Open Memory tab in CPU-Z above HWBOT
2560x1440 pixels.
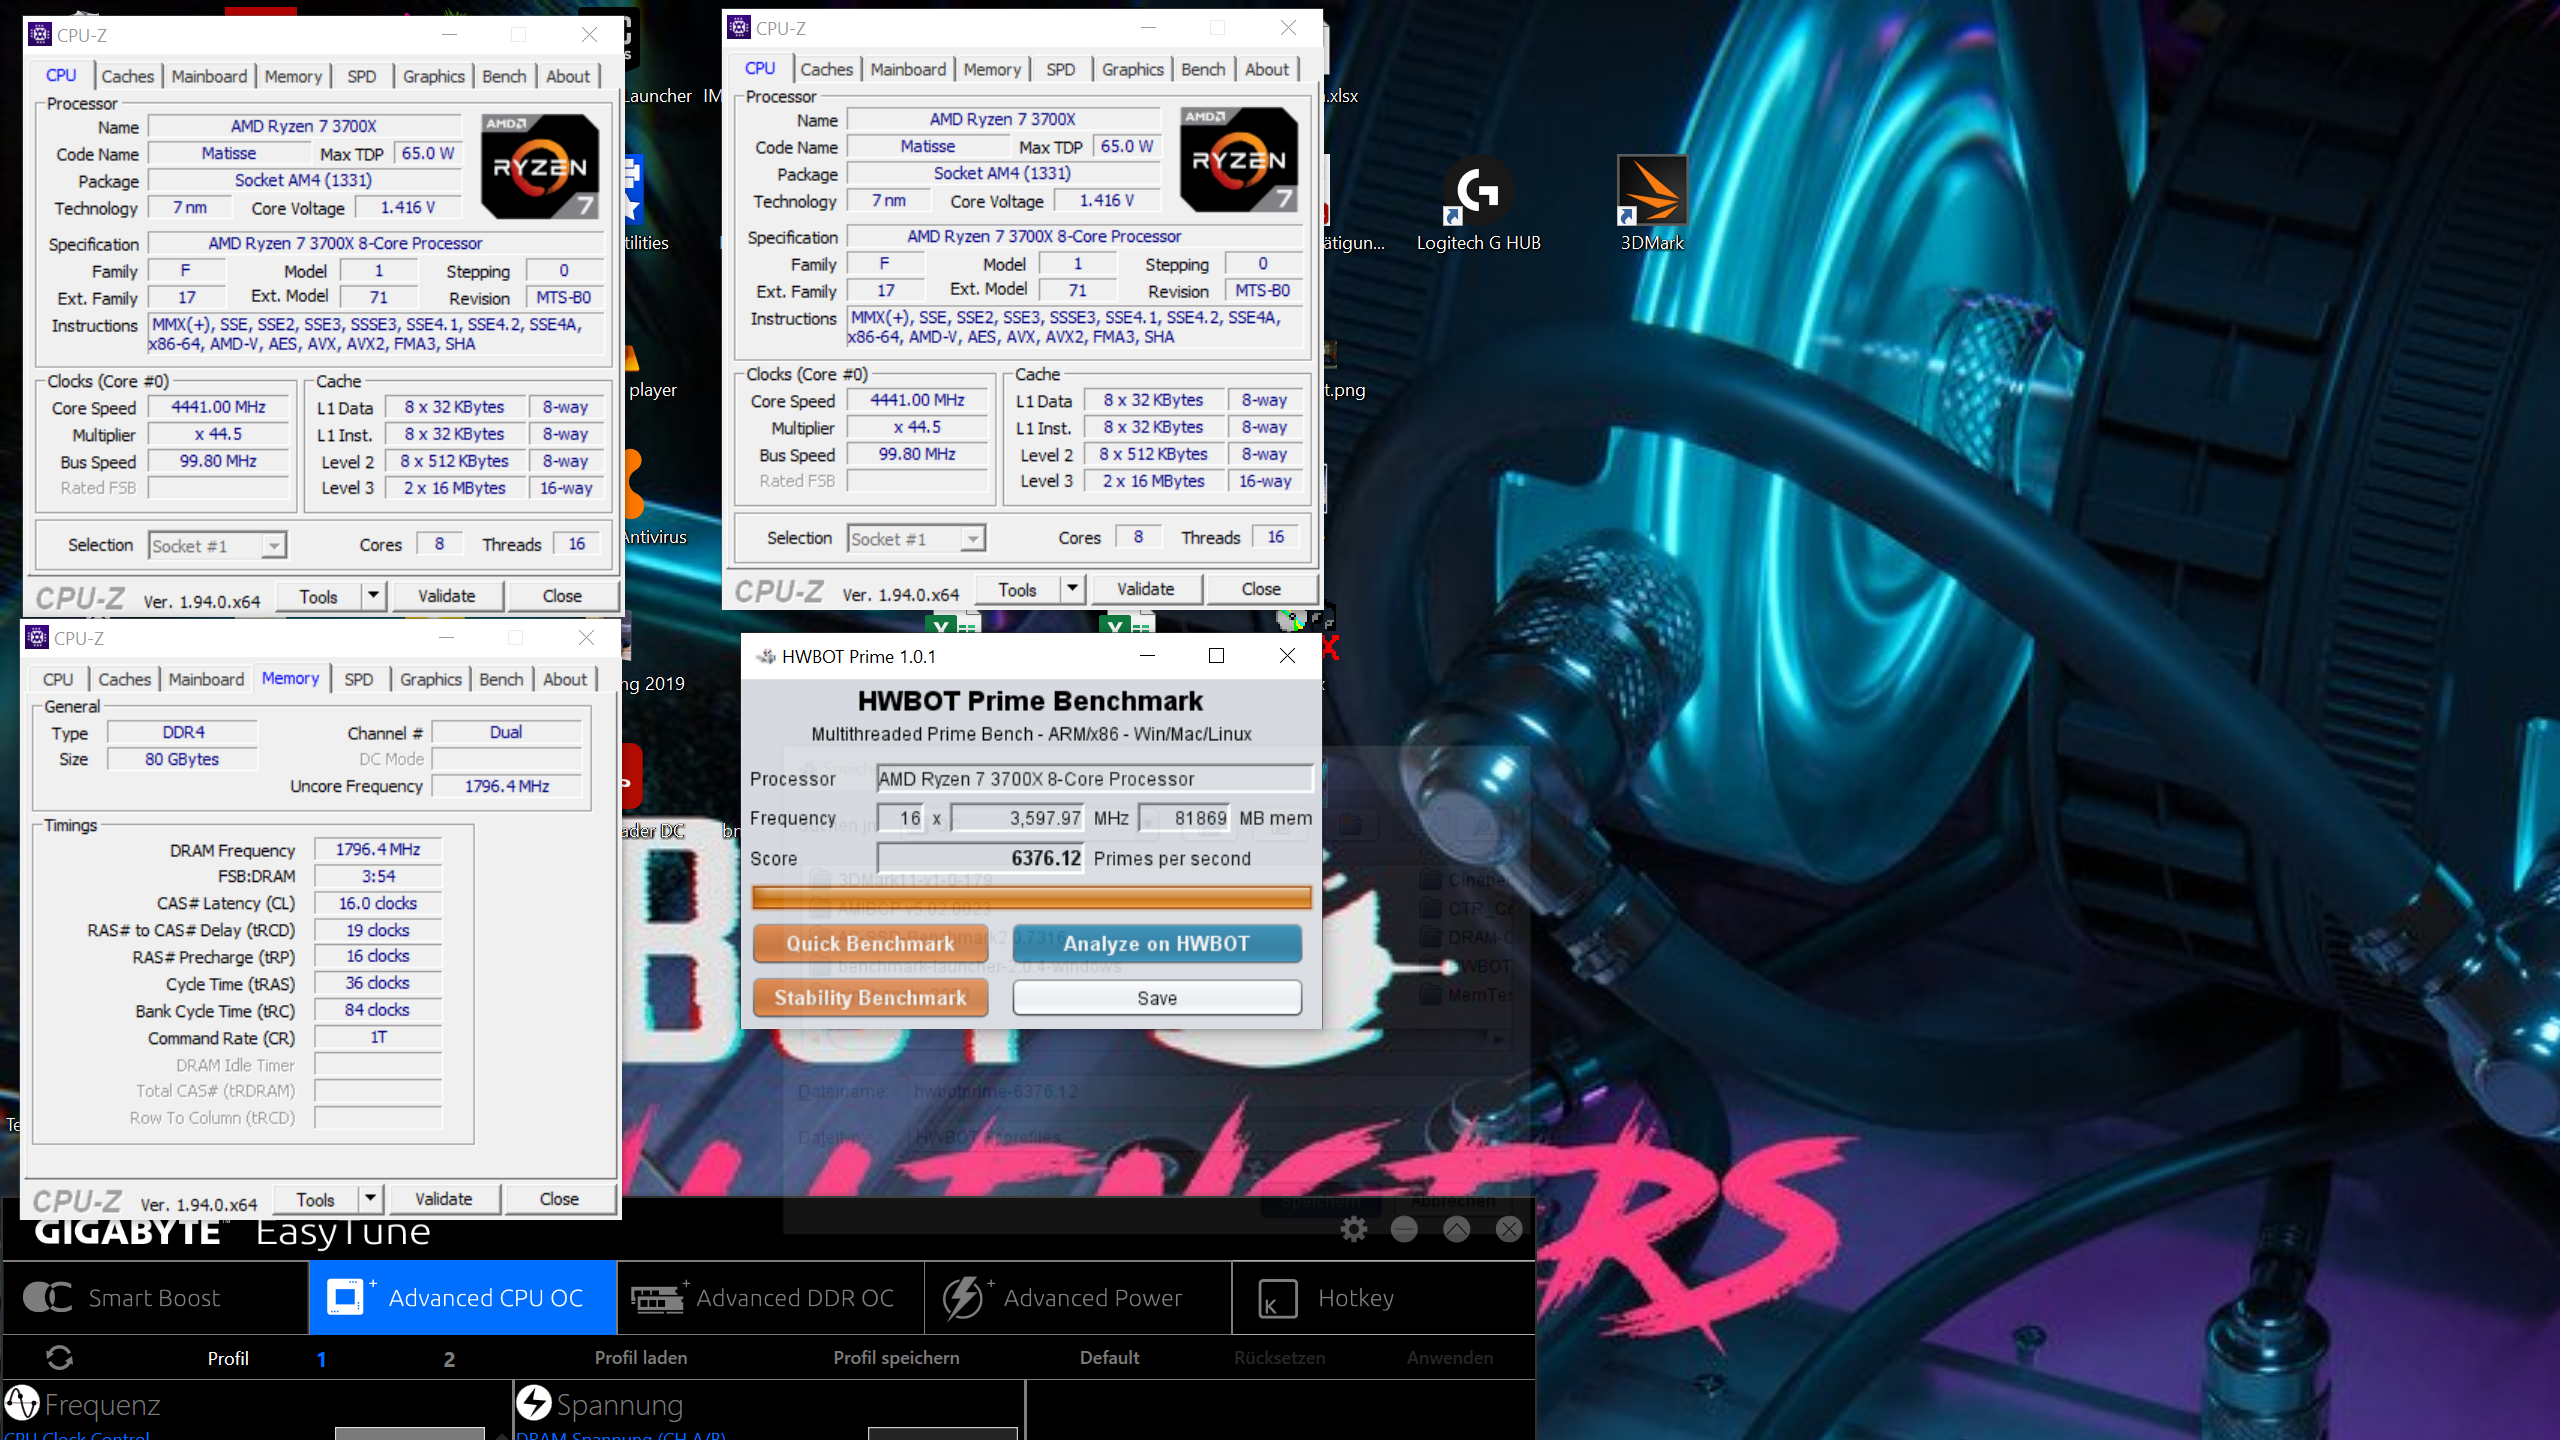click(992, 69)
